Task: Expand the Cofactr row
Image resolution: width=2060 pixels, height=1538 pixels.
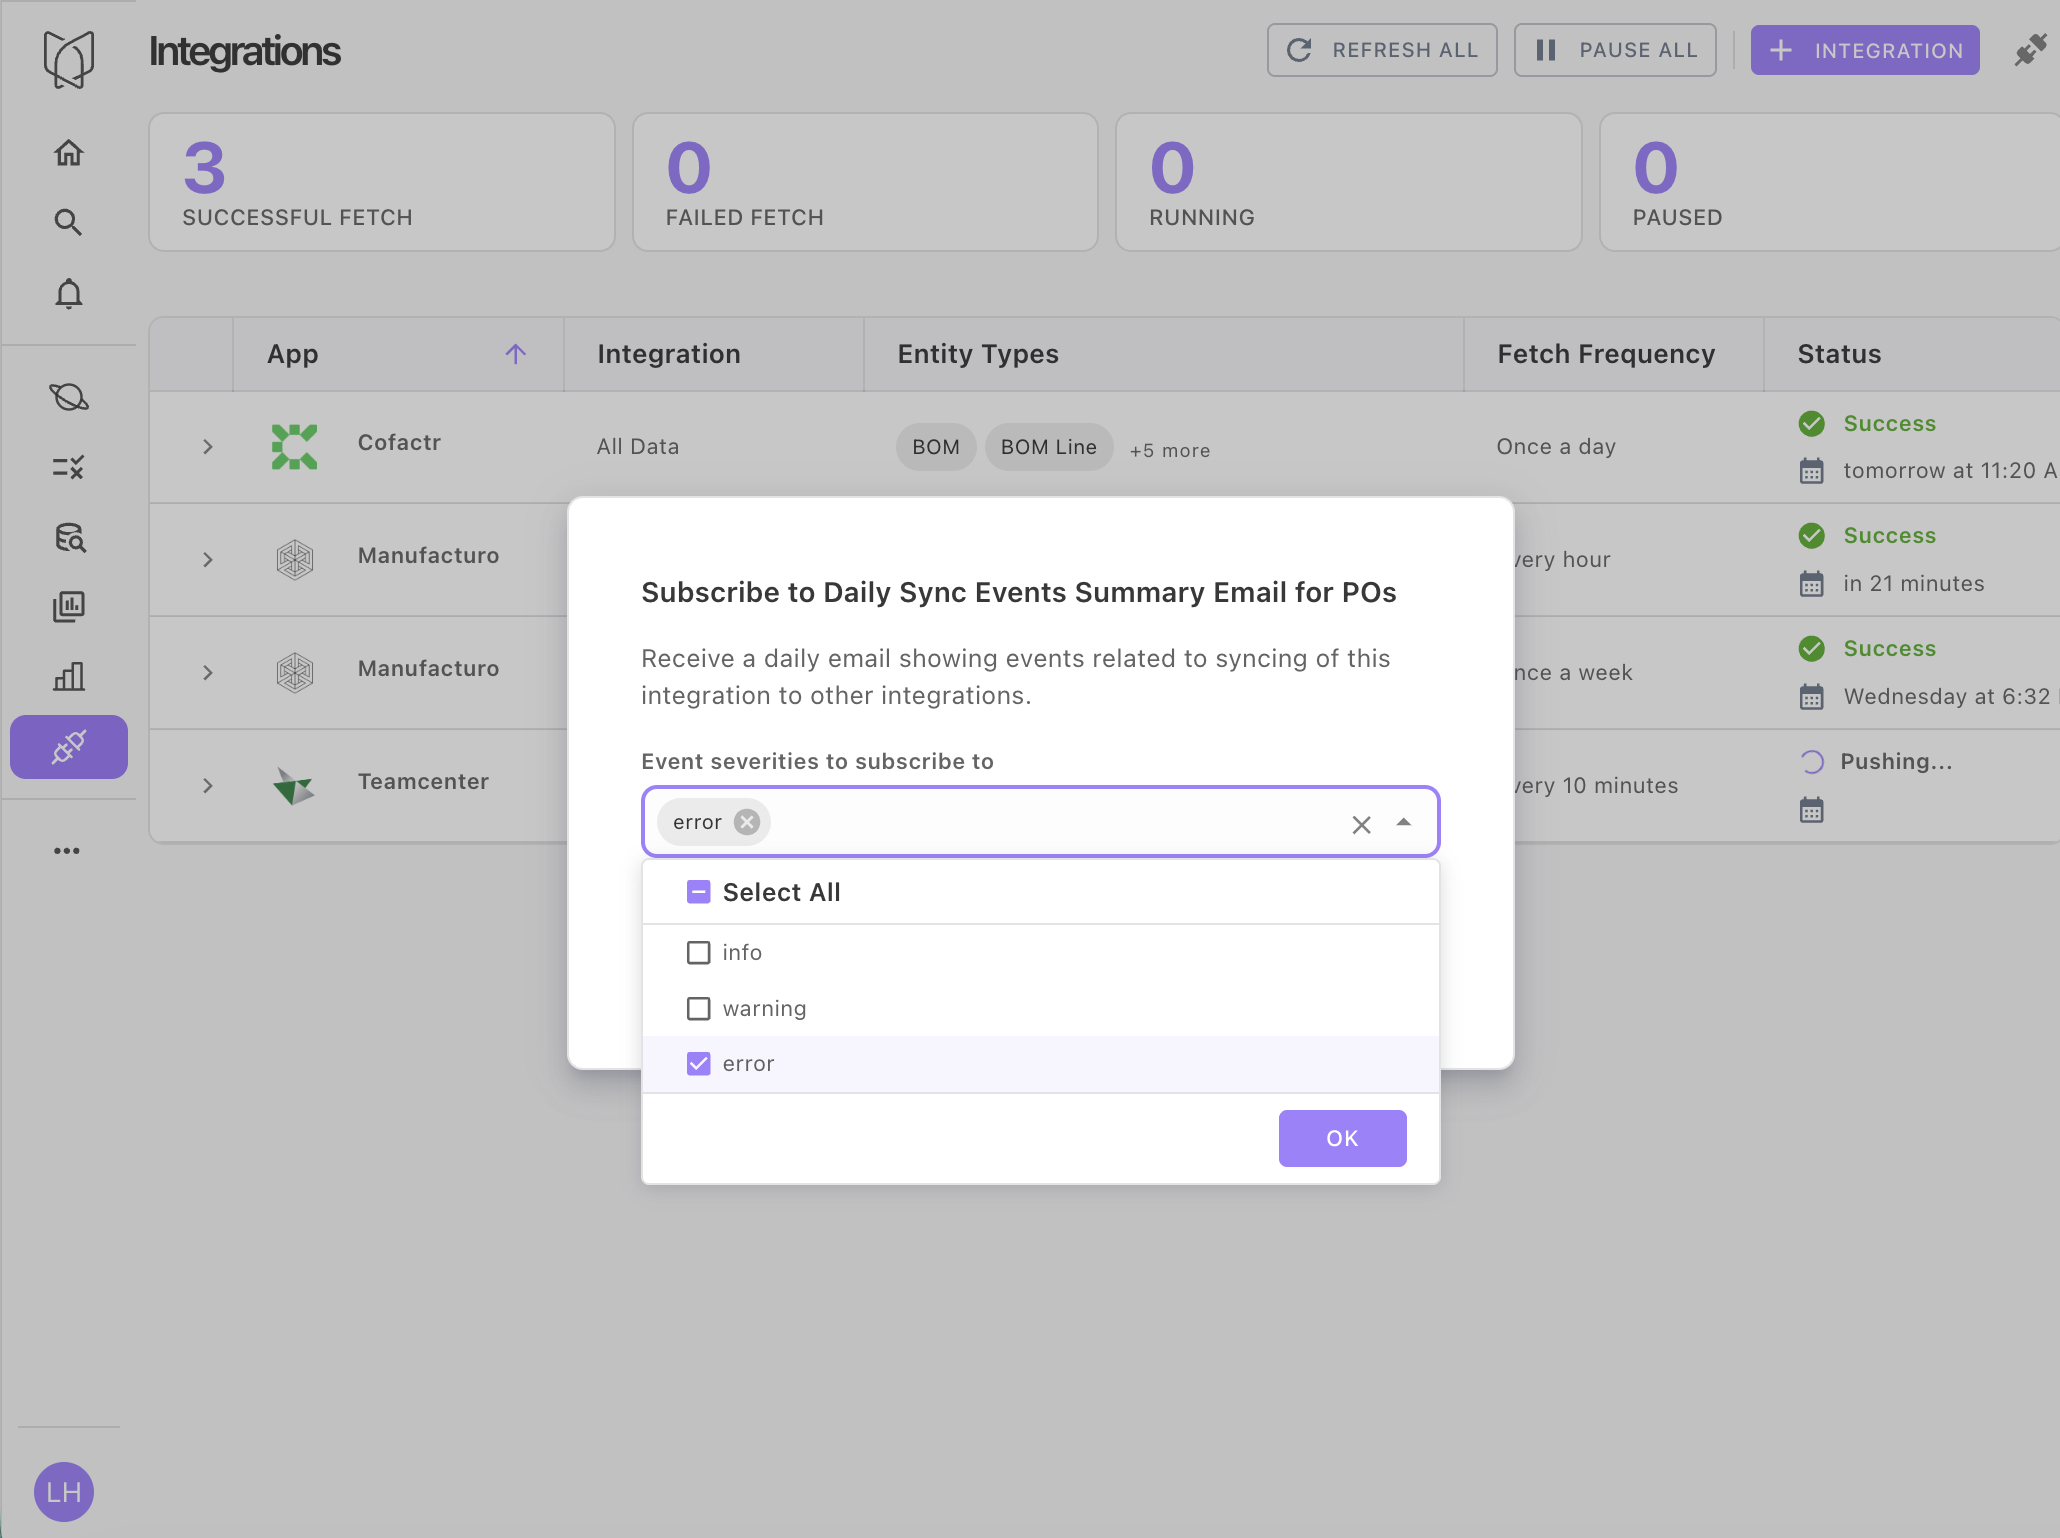Action: (208, 447)
